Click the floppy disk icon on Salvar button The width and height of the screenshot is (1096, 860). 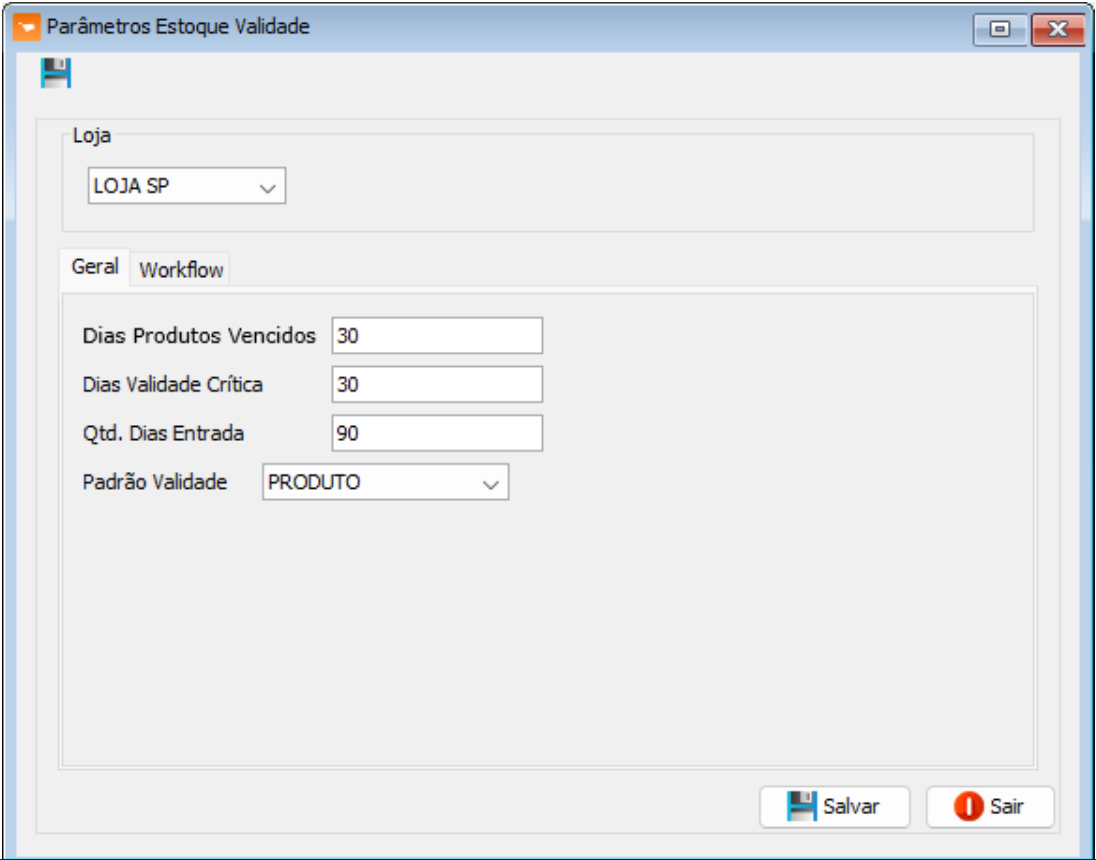coord(800,806)
